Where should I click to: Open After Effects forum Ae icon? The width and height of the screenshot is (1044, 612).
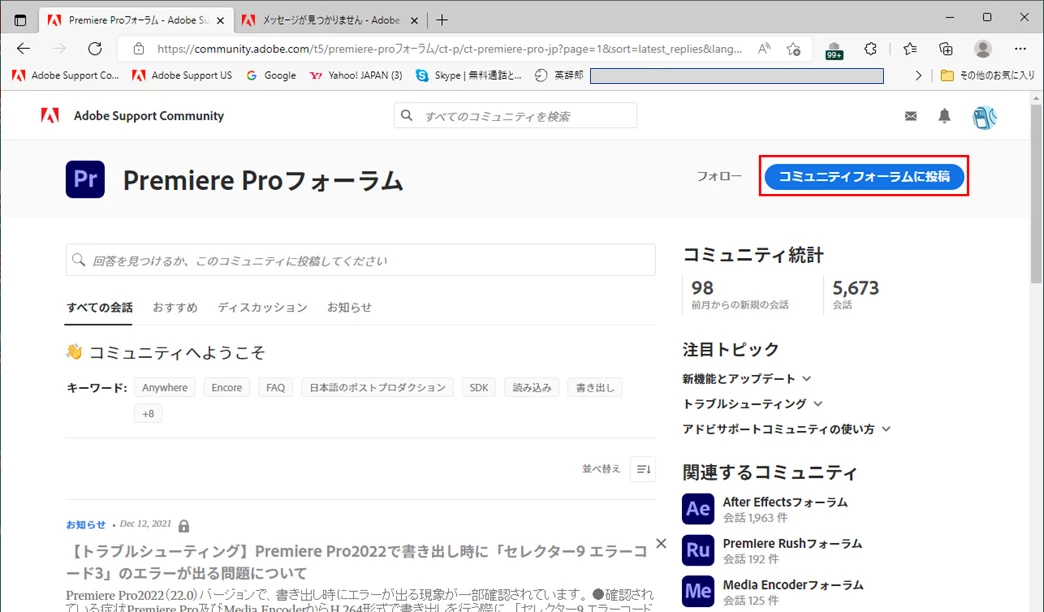click(x=698, y=509)
